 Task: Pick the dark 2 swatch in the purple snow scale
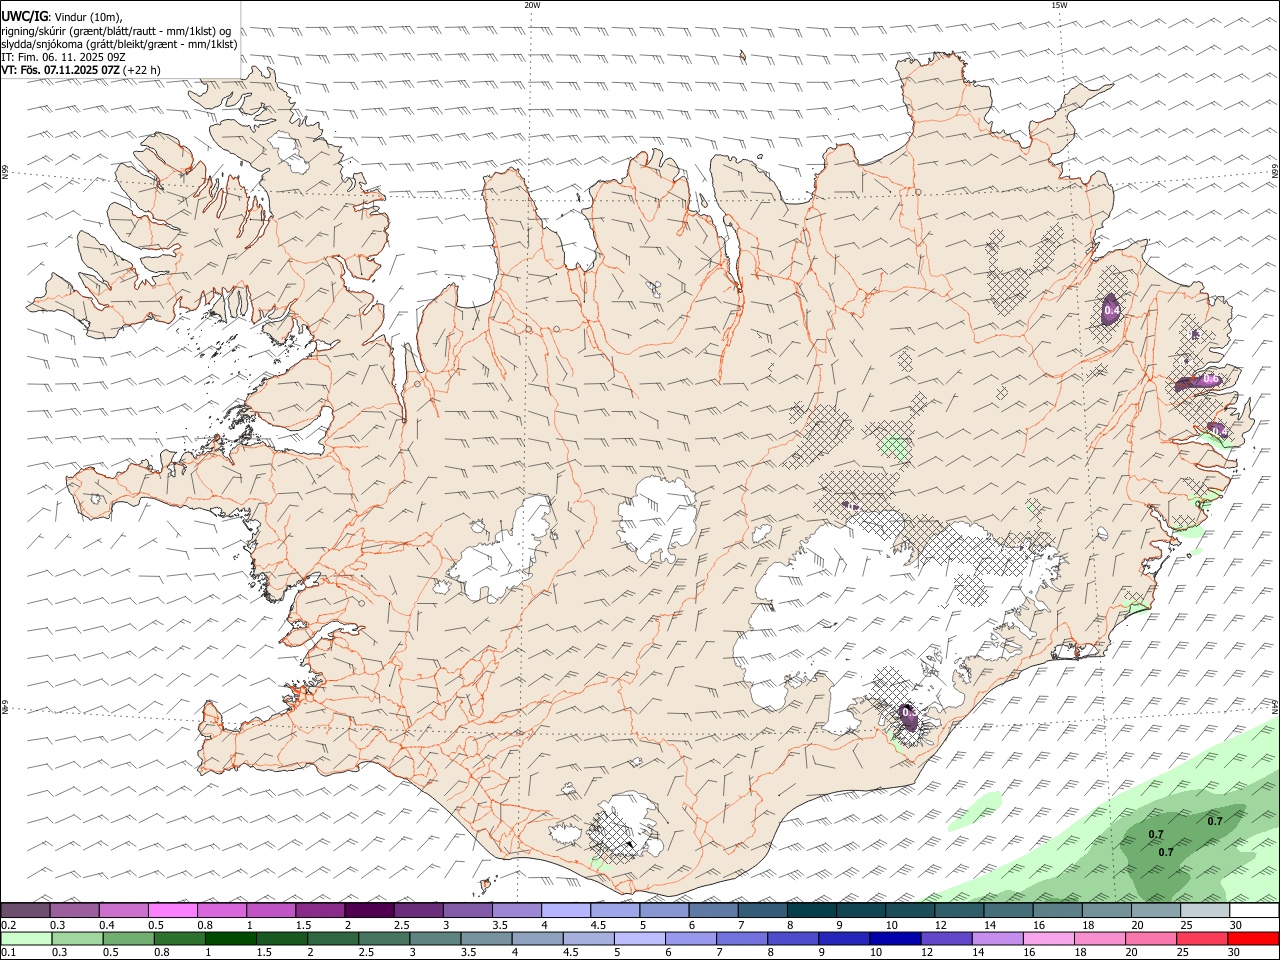pyautogui.click(x=369, y=910)
